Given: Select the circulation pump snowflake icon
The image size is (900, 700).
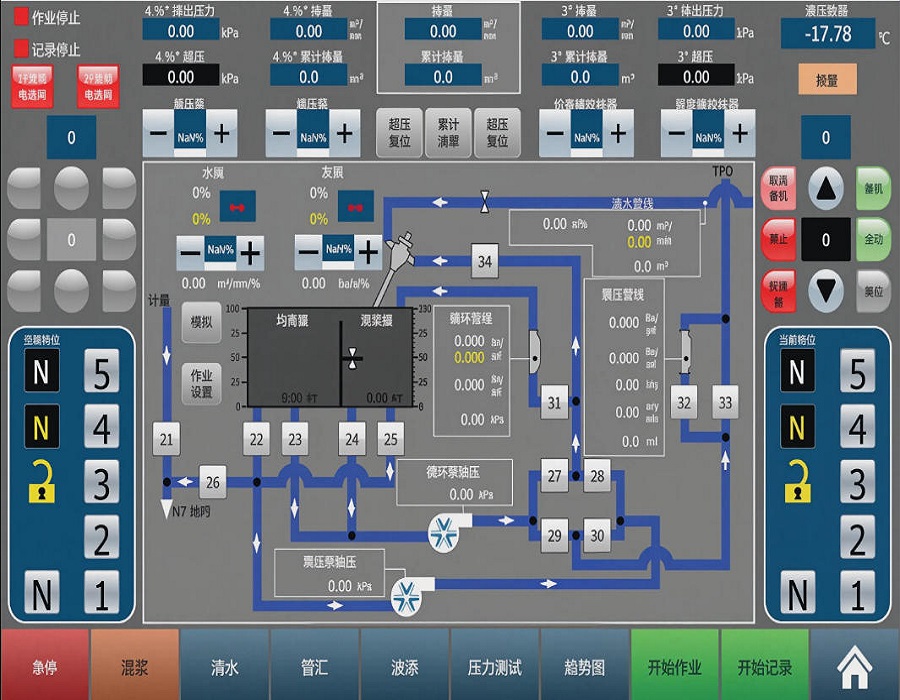Looking at the screenshot, I should (444, 532).
